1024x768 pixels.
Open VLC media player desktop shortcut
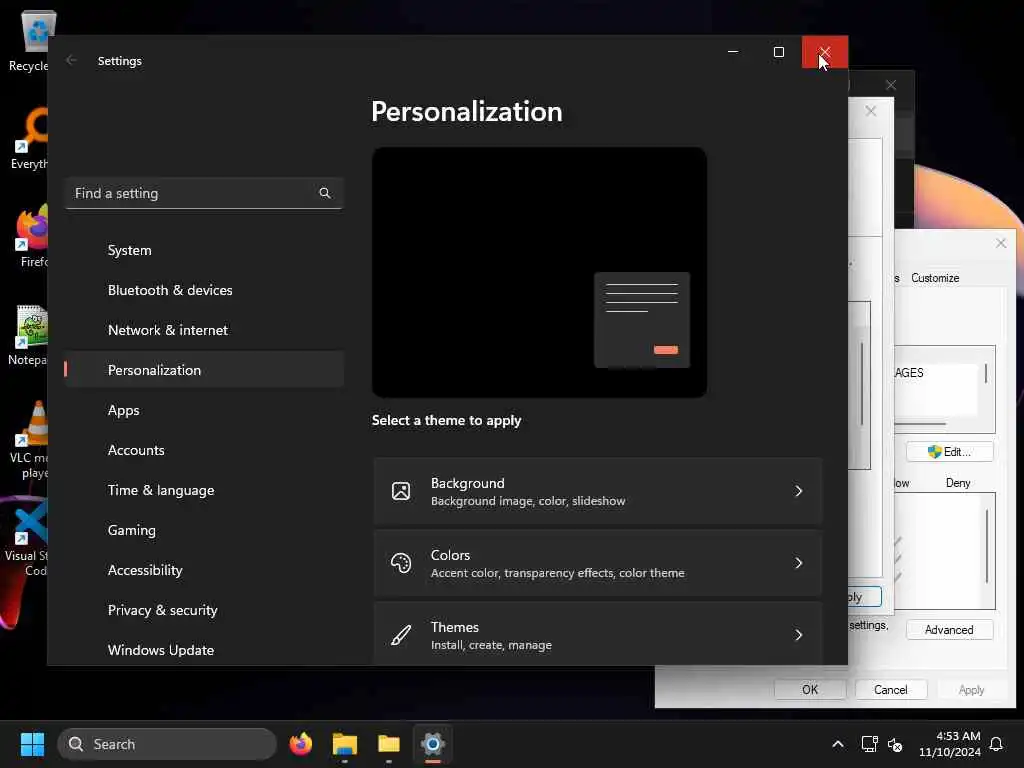pyautogui.click(x=27, y=440)
